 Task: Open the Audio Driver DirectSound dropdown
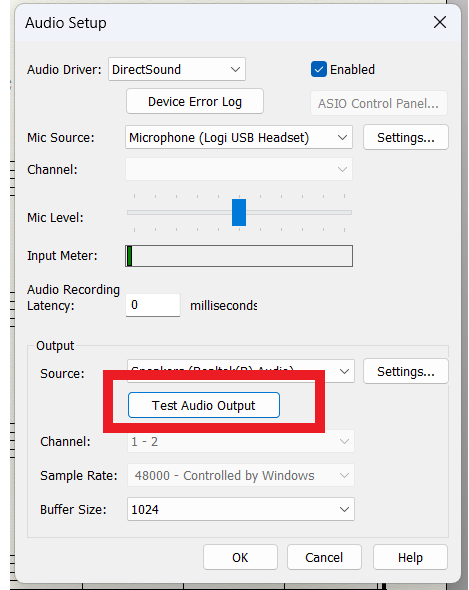[x=177, y=69]
